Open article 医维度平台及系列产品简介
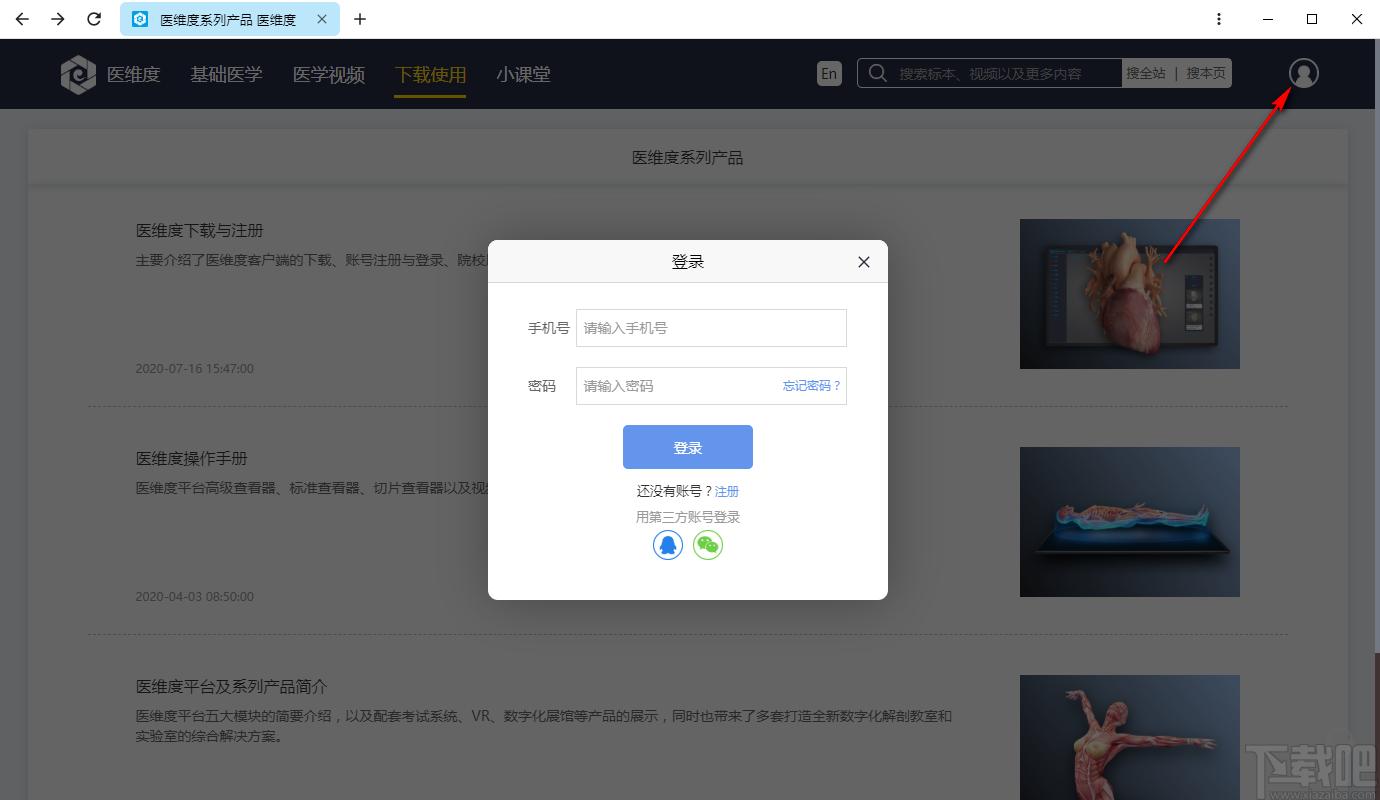Image resolution: width=1380 pixels, height=800 pixels. pyautogui.click(x=232, y=687)
